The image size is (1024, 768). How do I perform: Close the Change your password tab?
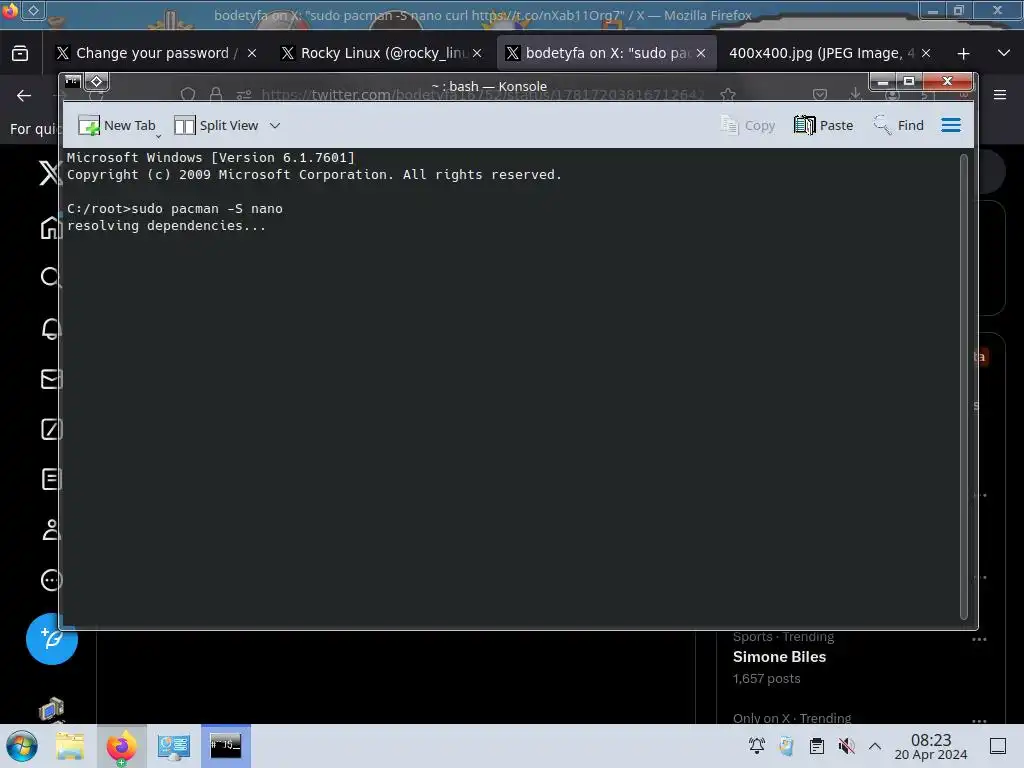click(x=252, y=53)
